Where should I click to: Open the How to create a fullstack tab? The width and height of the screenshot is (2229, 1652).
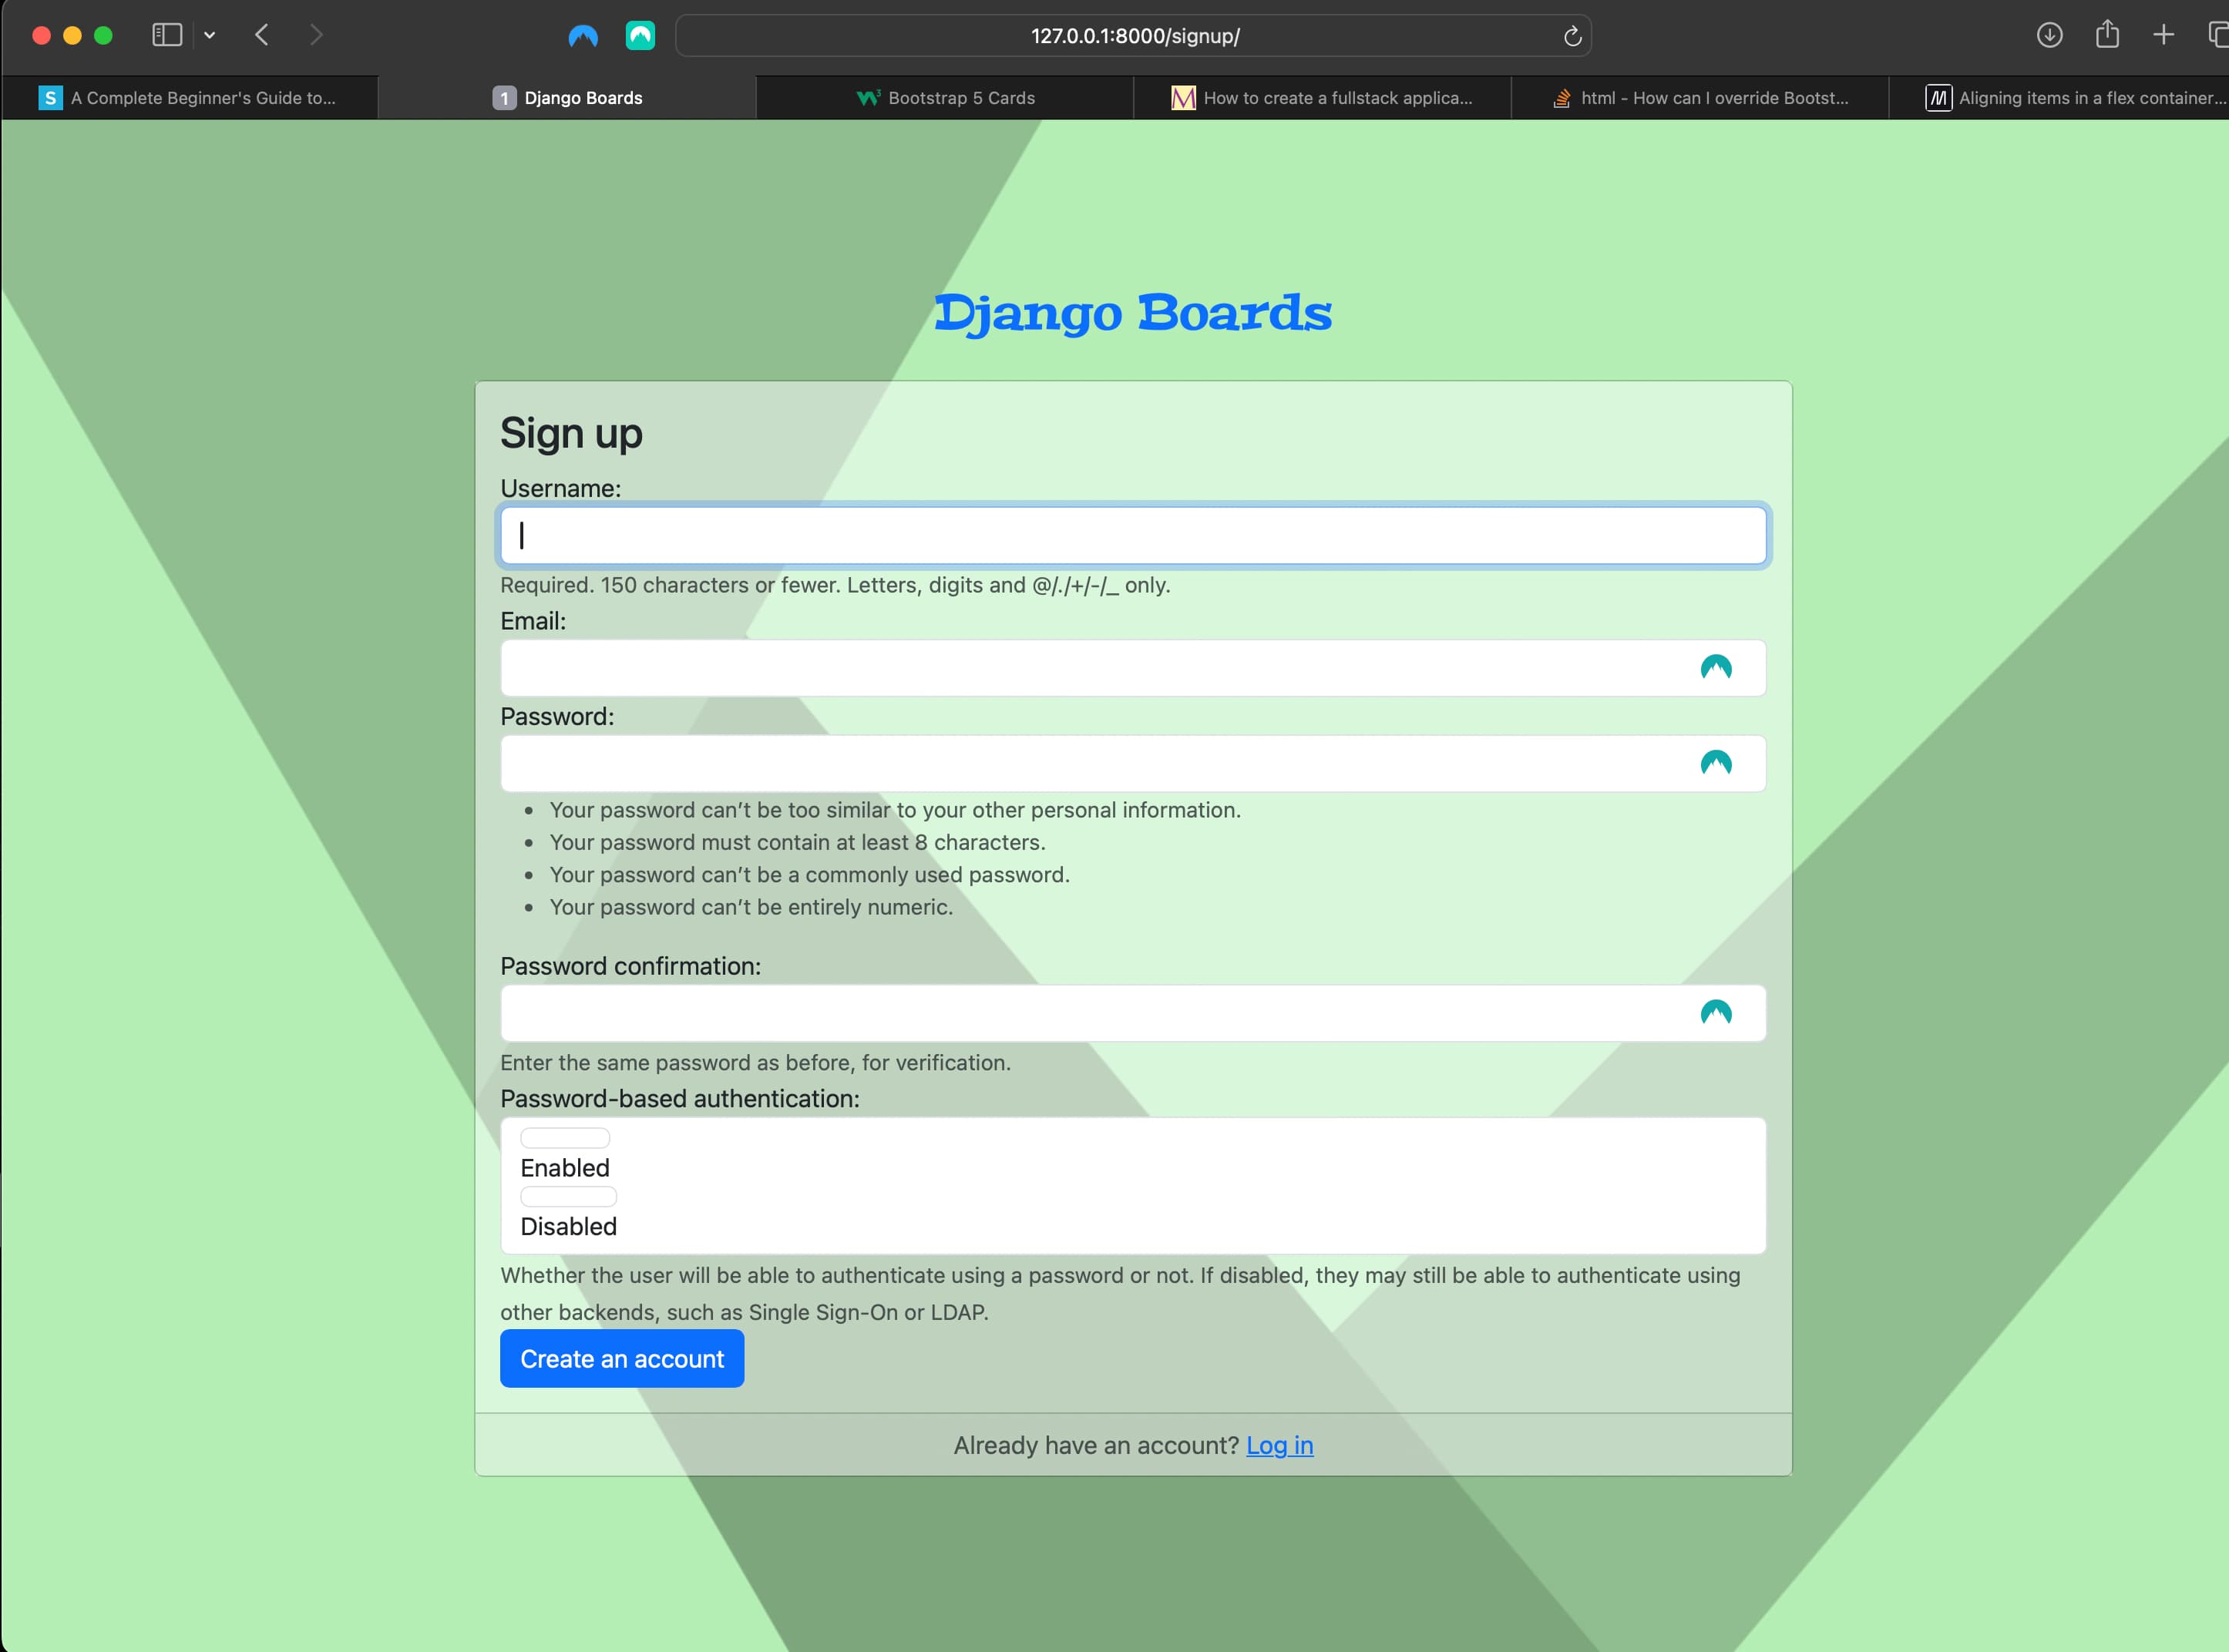coord(1322,98)
